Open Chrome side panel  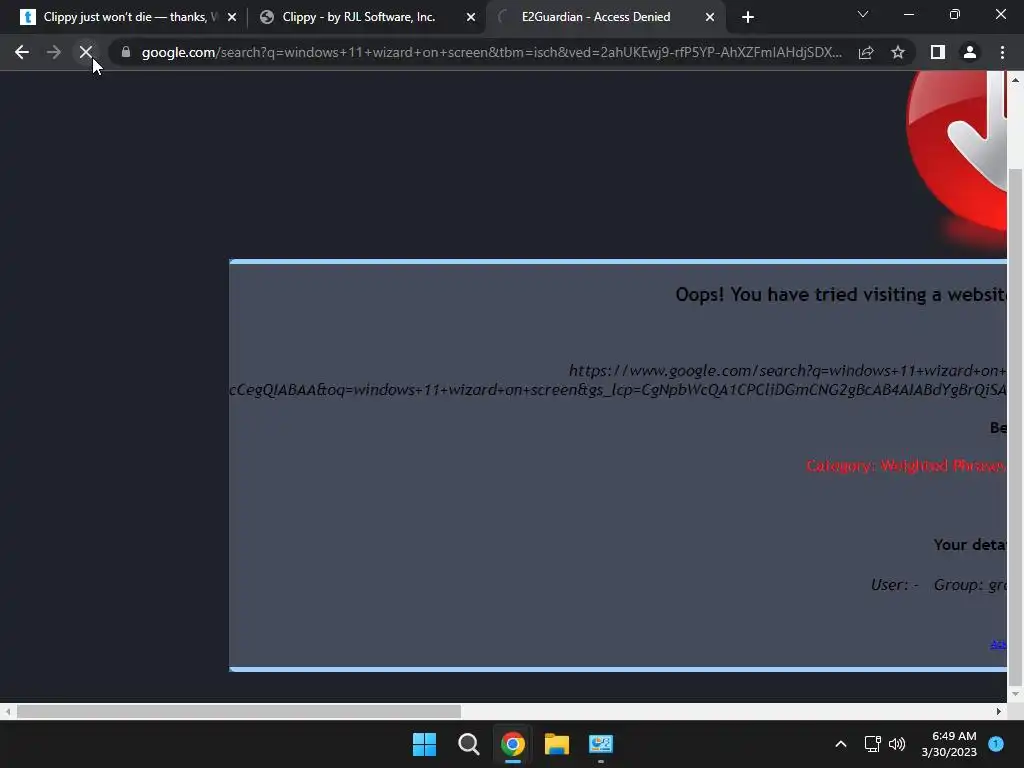pyautogui.click(x=938, y=52)
